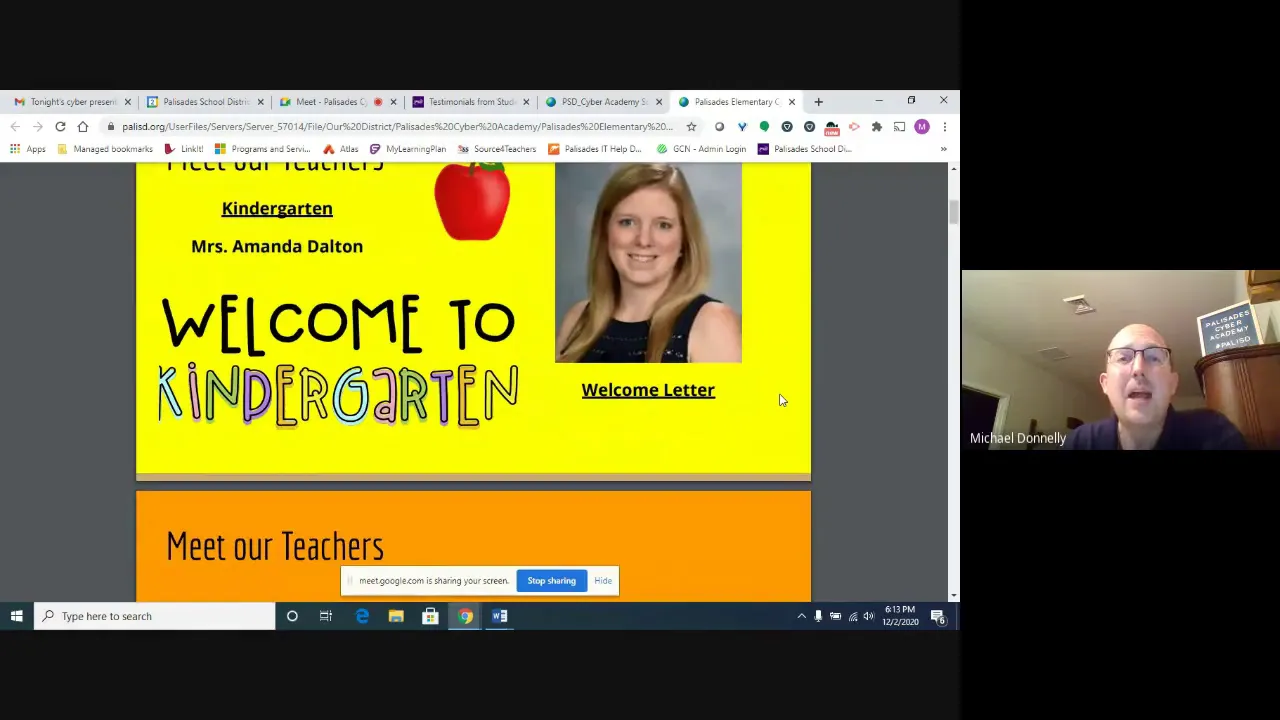Viewport: 1280px width, 720px height.
Task: Bookmark this page with the star icon
Action: point(691,127)
